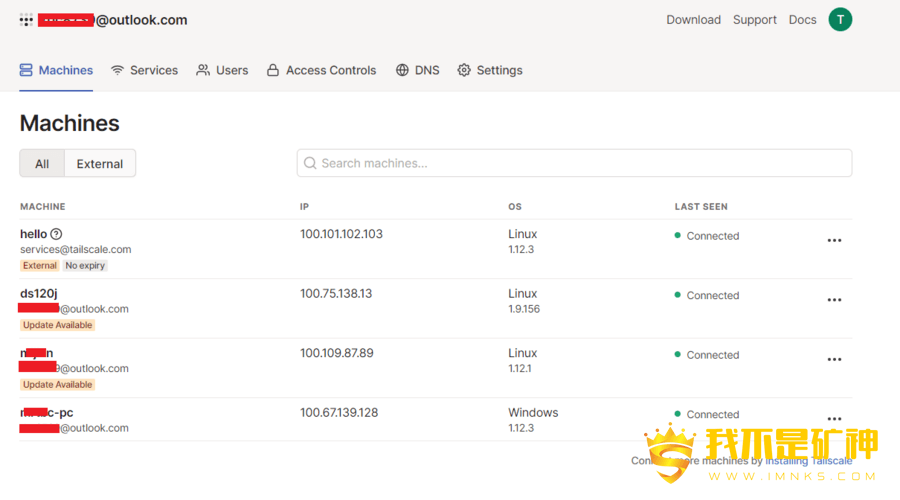Open the DNS tab
The width and height of the screenshot is (900, 500).
(418, 70)
